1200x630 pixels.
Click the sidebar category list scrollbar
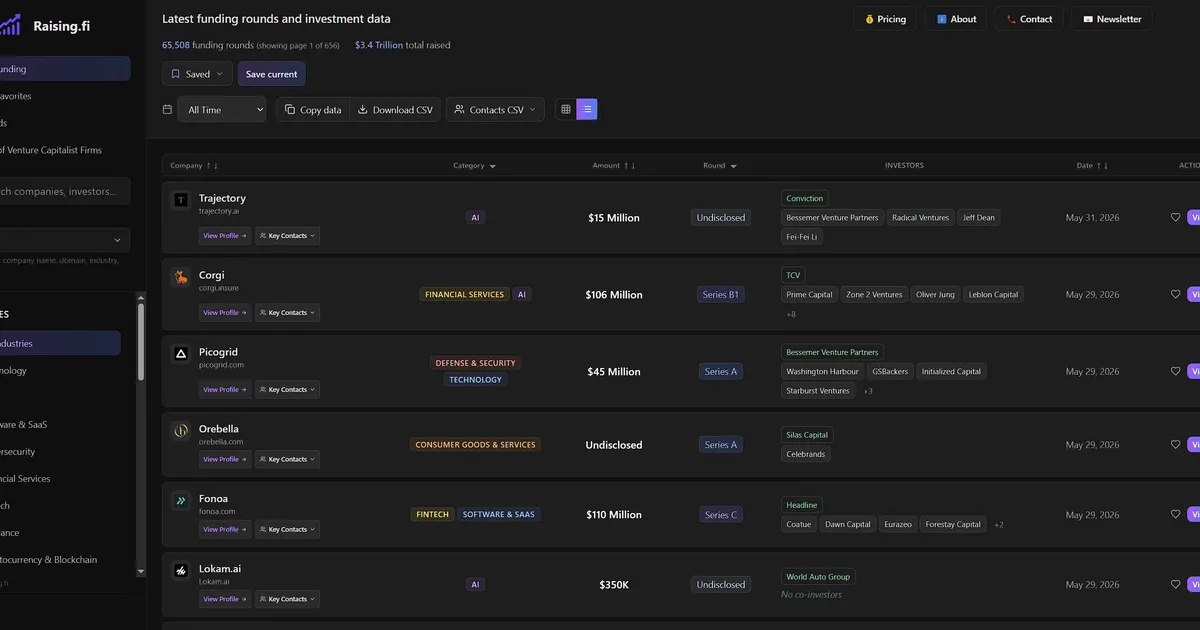coord(140,340)
